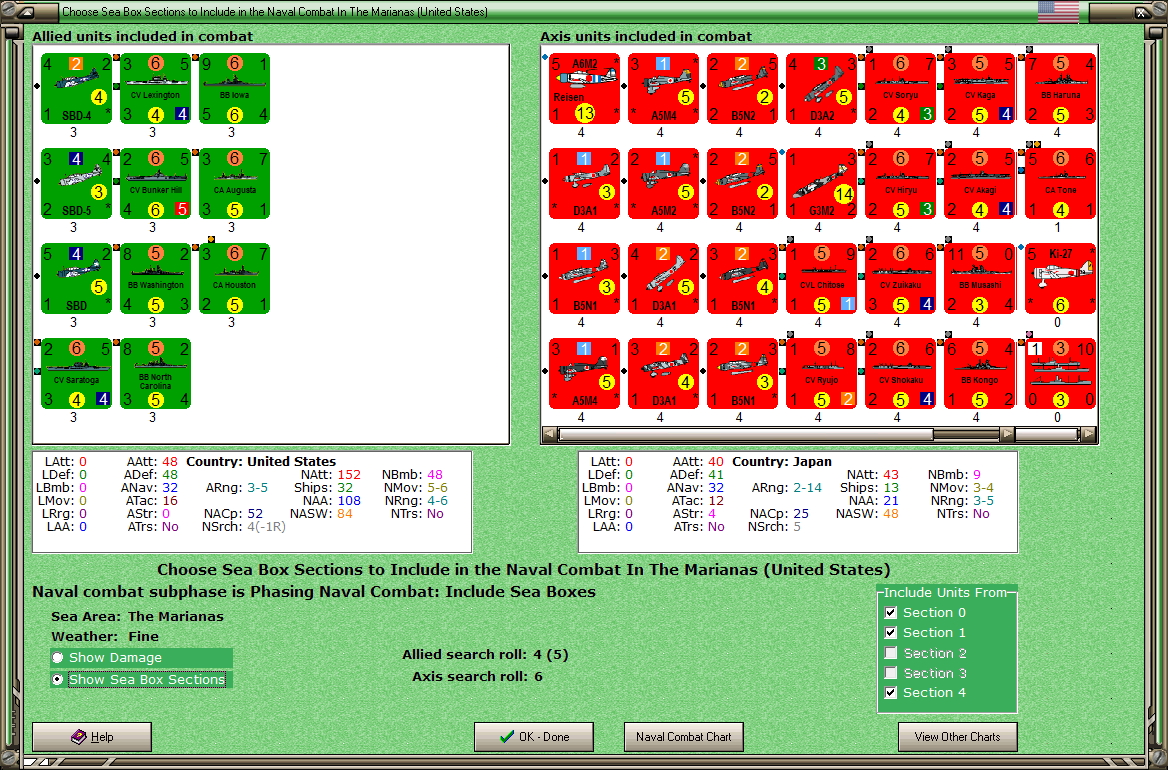1168x770 pixels.
Task: Open the window system menu
Action: (25, 12)
